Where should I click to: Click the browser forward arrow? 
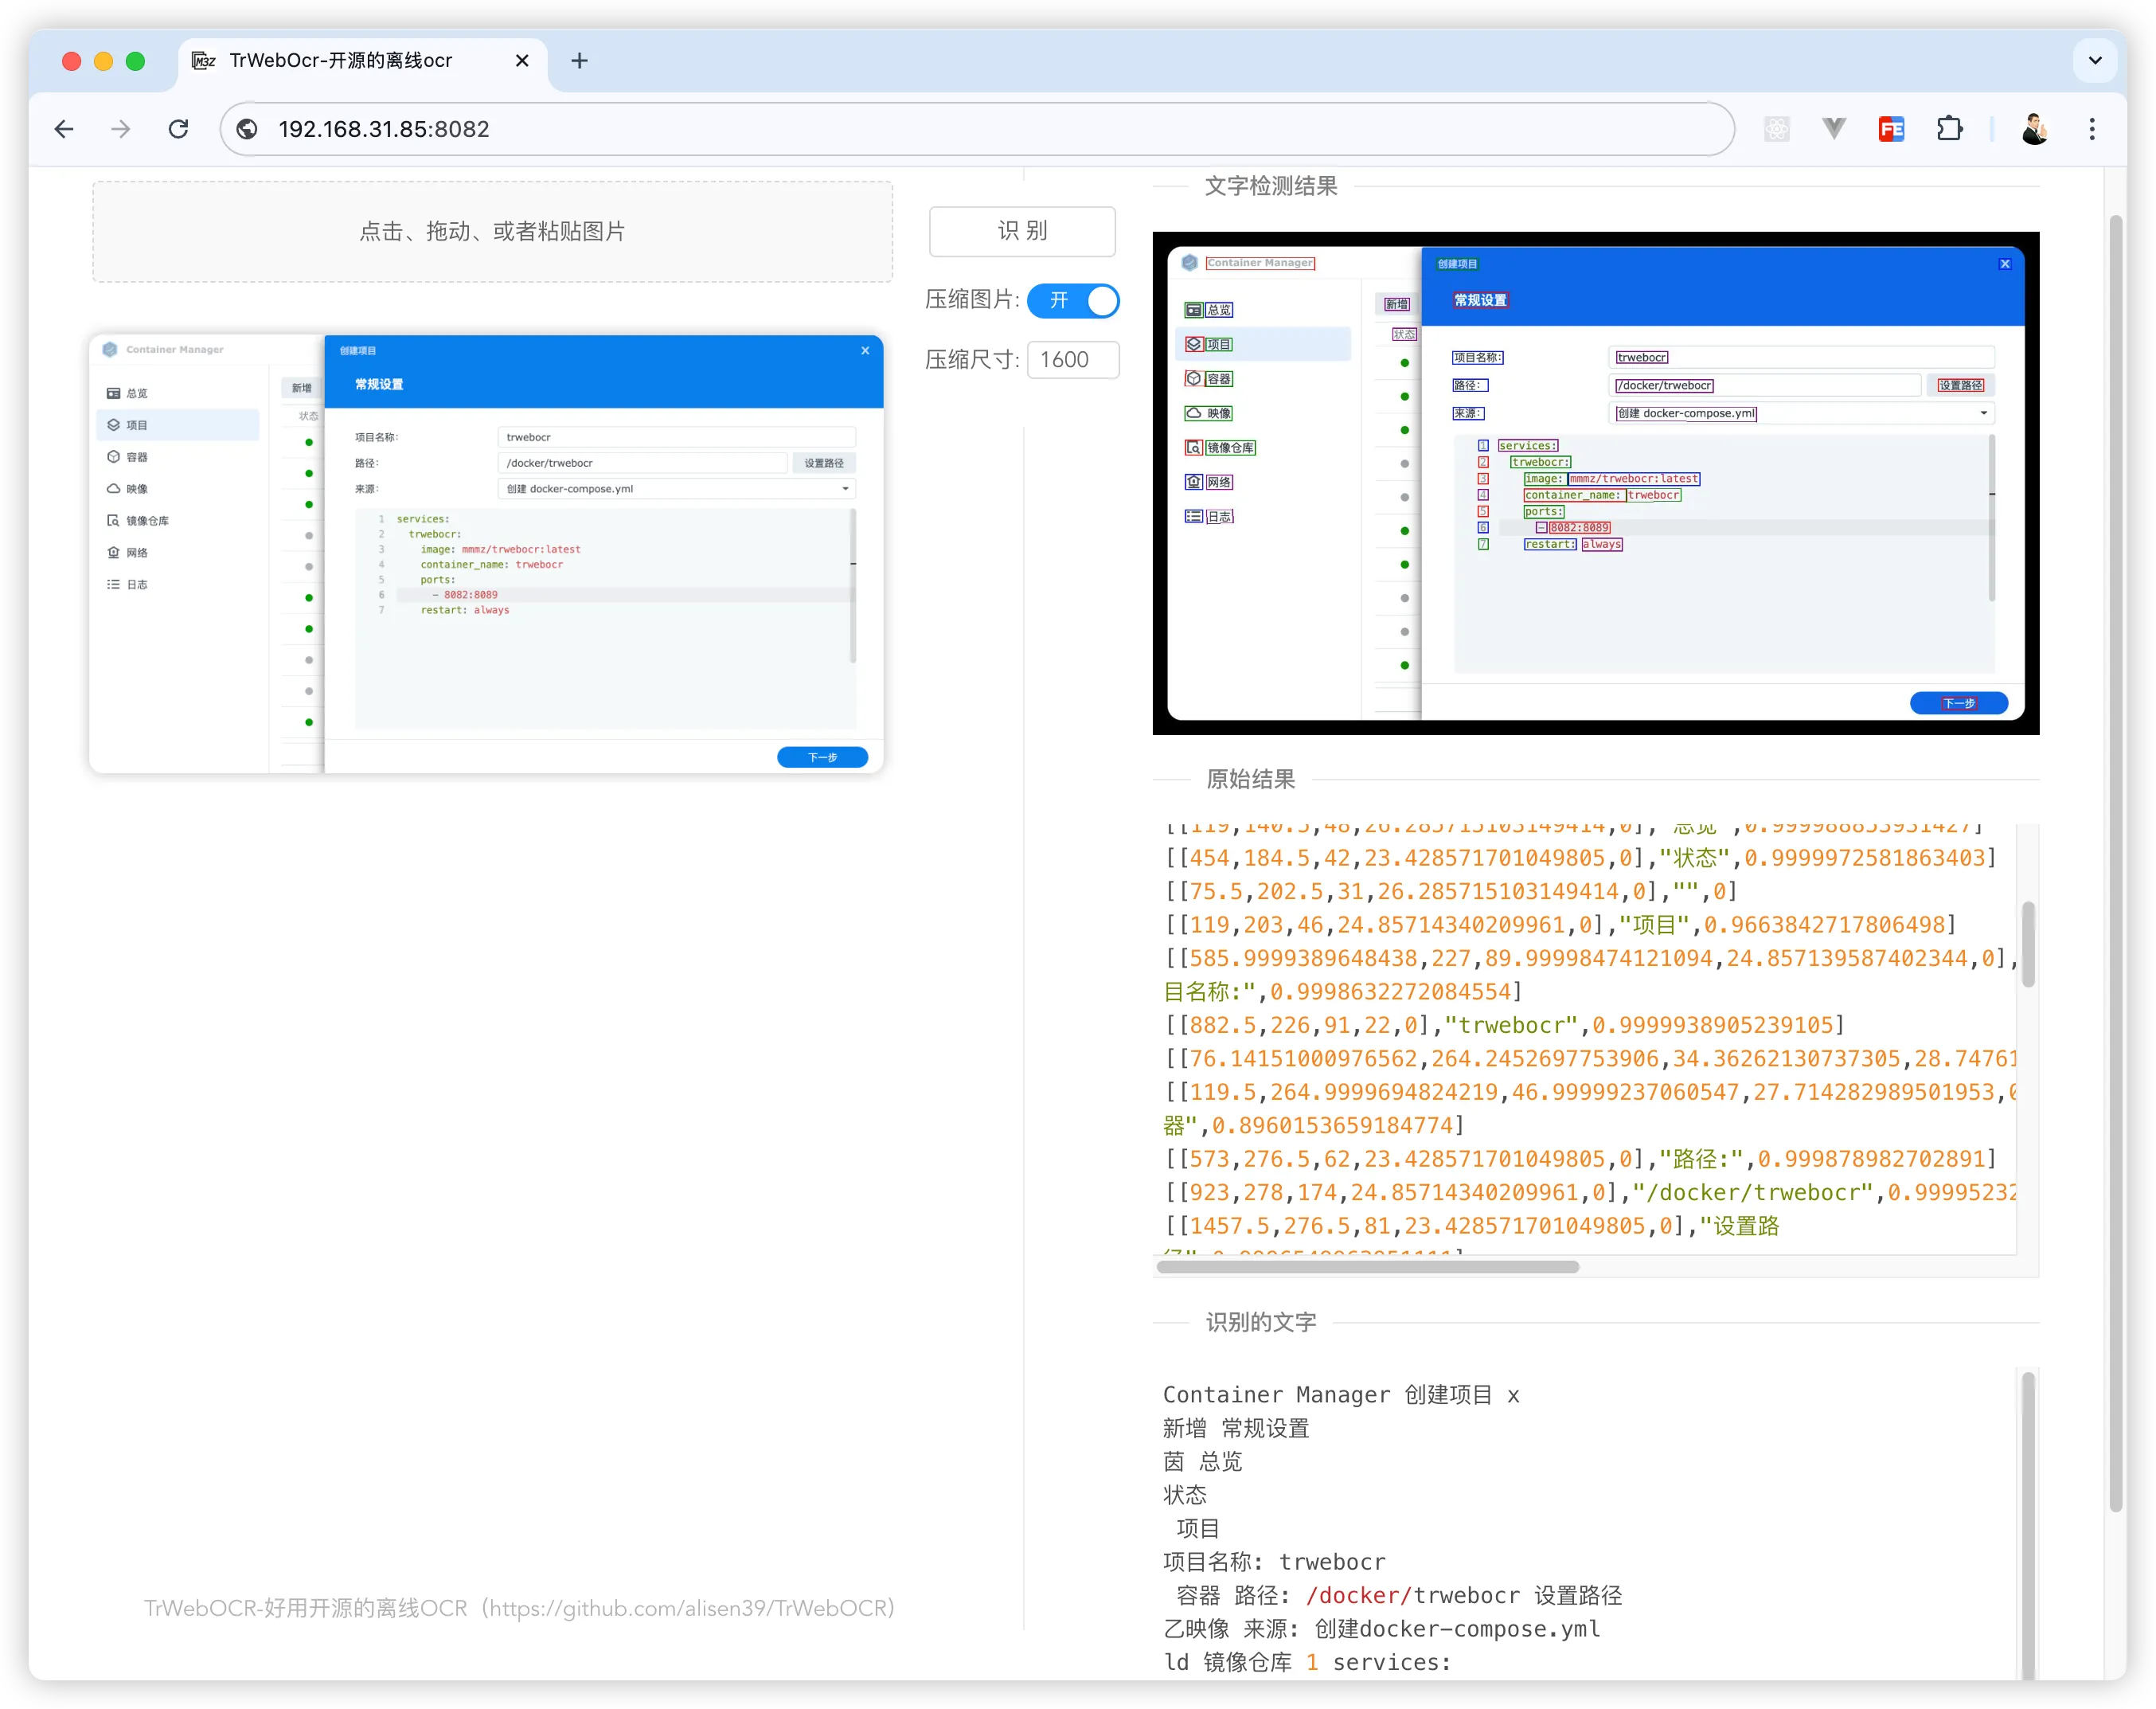coord(121,129)
